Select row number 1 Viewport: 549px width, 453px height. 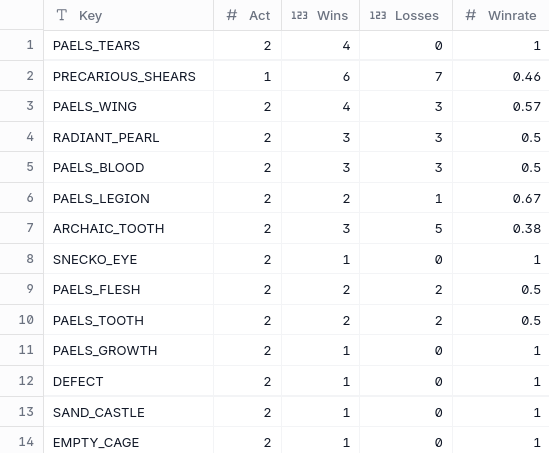30,45
